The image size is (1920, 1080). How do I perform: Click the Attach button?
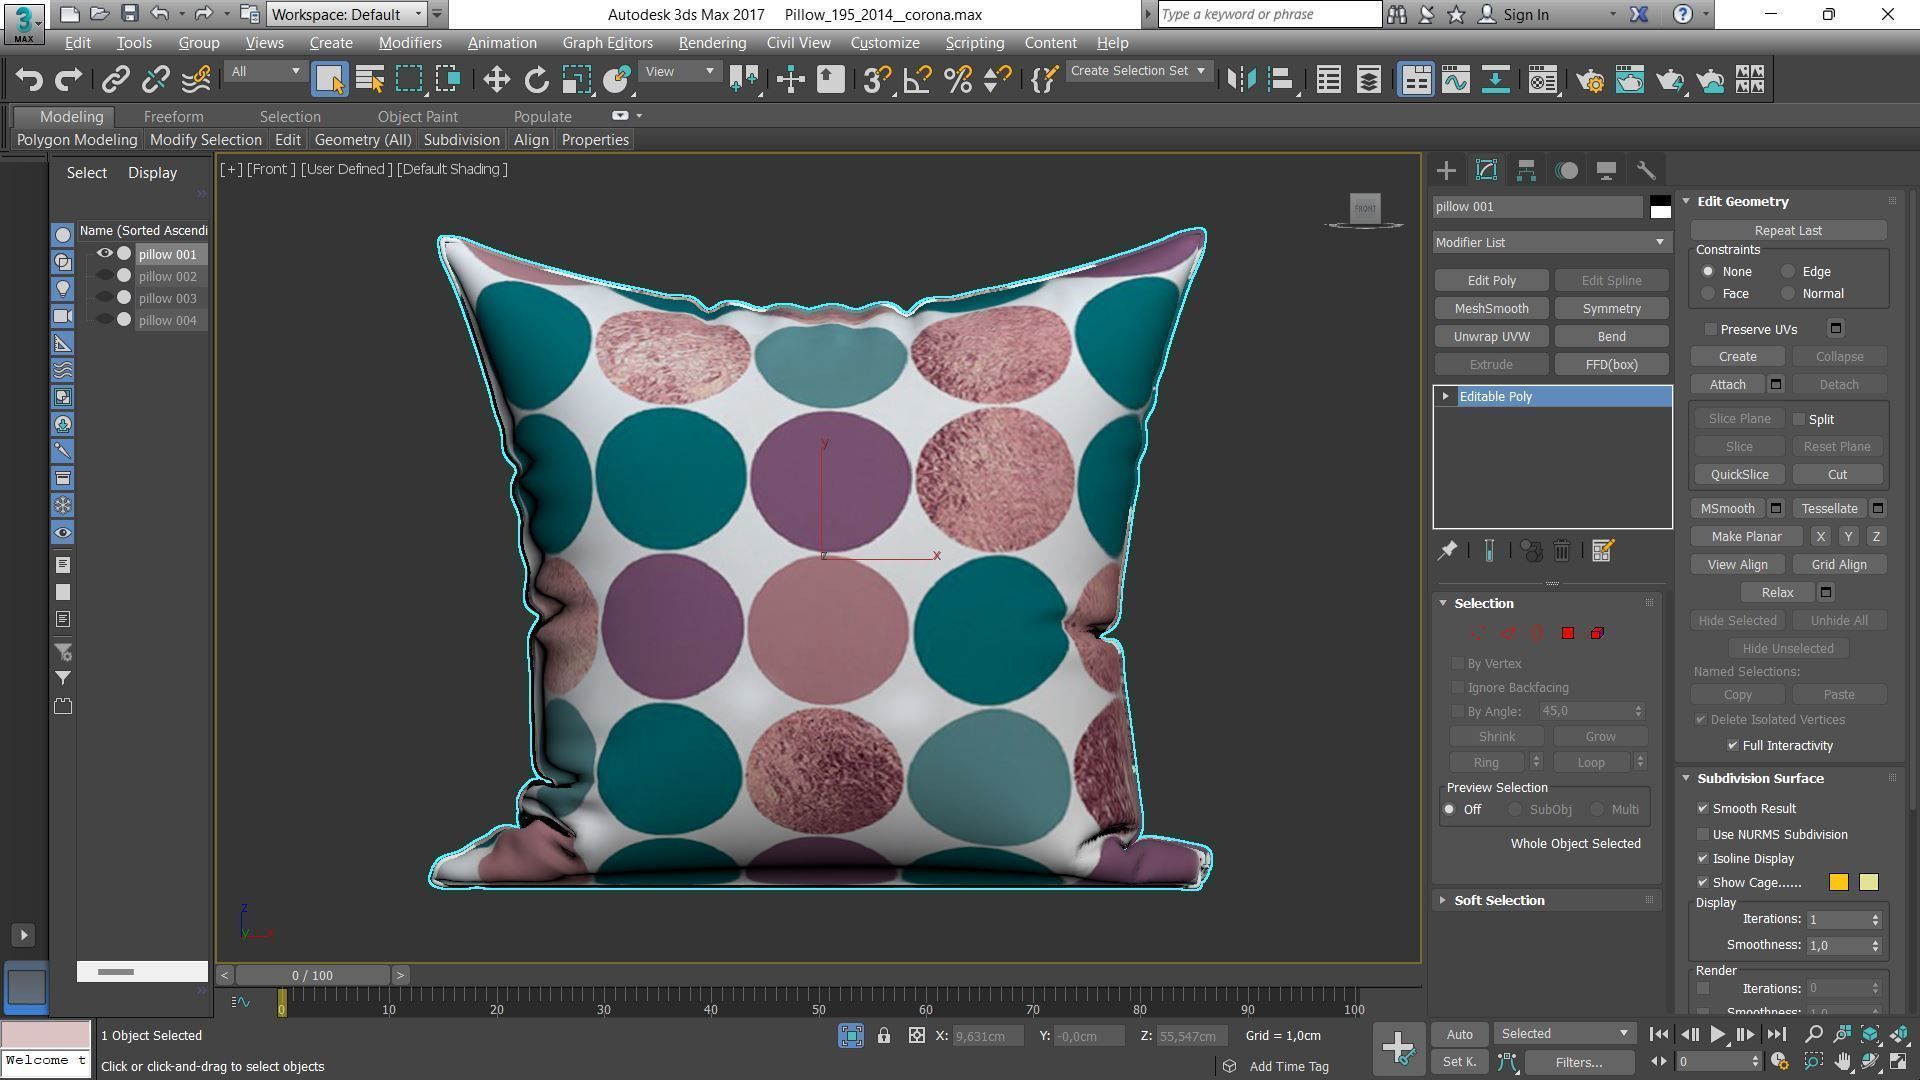pos(1727,385)
